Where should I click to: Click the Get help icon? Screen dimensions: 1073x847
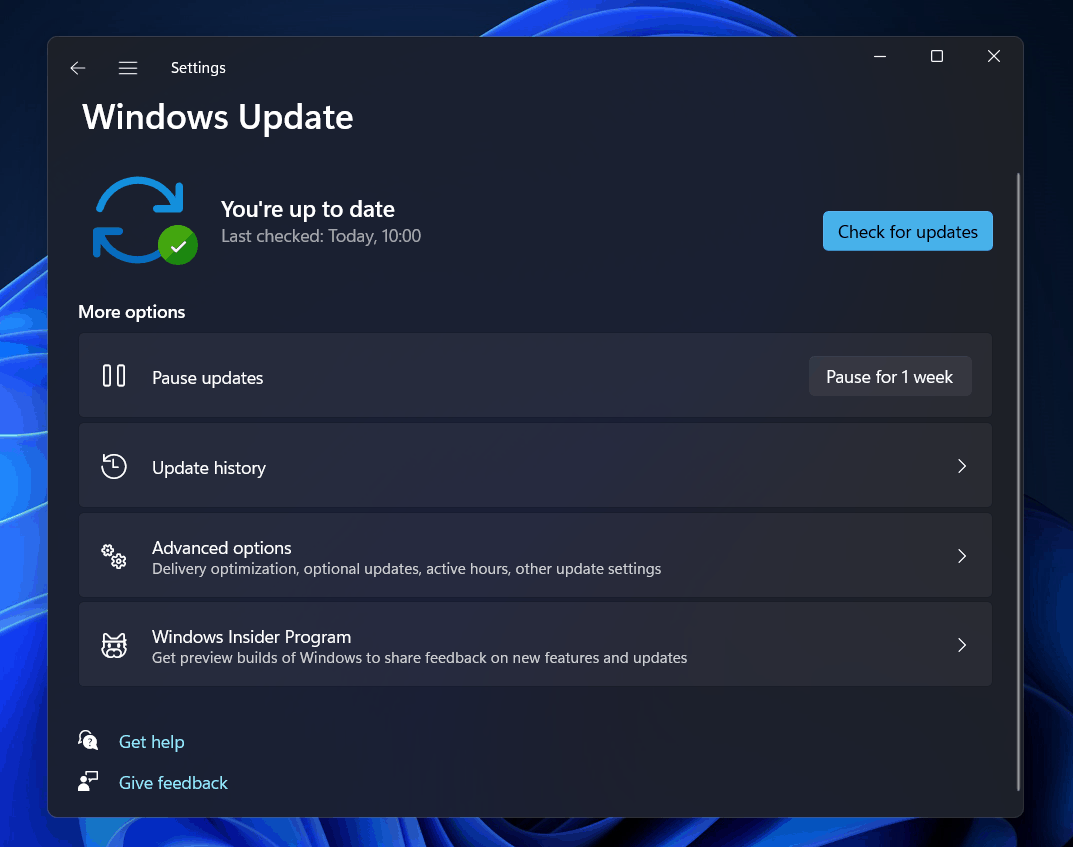(x=88, y=740)
